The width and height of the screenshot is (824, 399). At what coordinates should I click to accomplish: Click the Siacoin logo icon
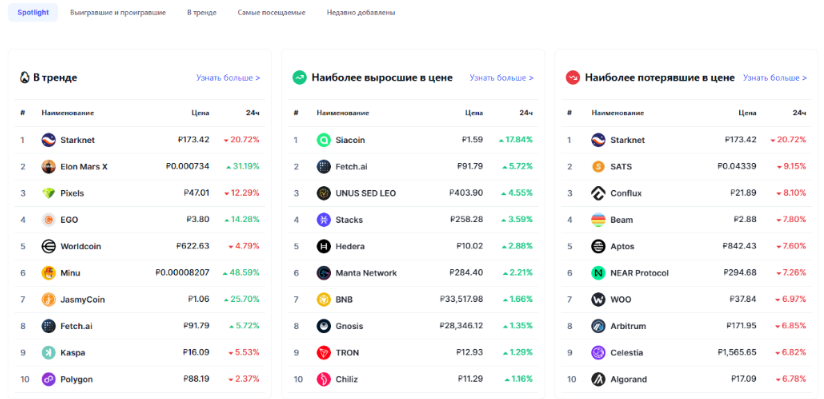click(x=323, y=140)
